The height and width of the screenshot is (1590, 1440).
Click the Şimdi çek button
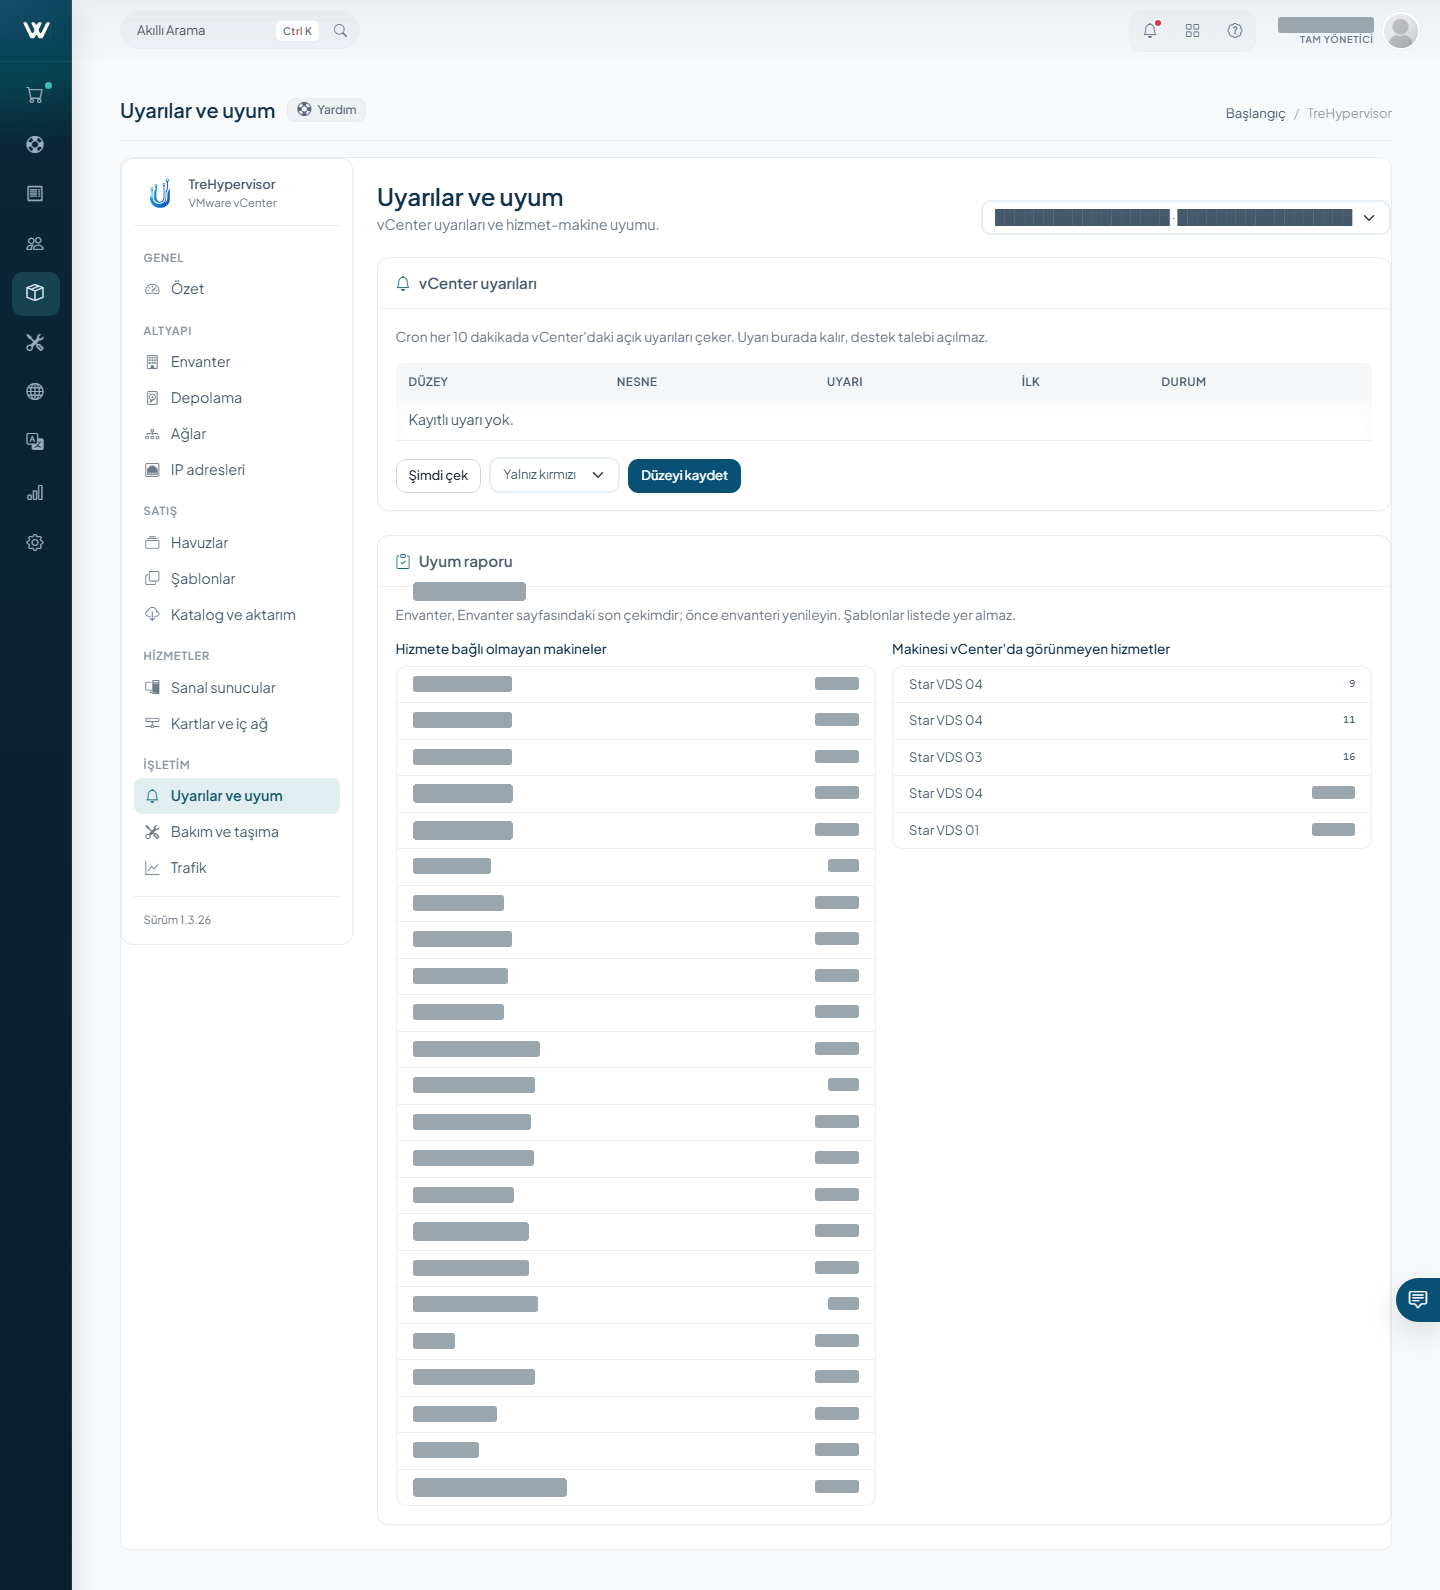pyautogui.click(x=438, y=476)
